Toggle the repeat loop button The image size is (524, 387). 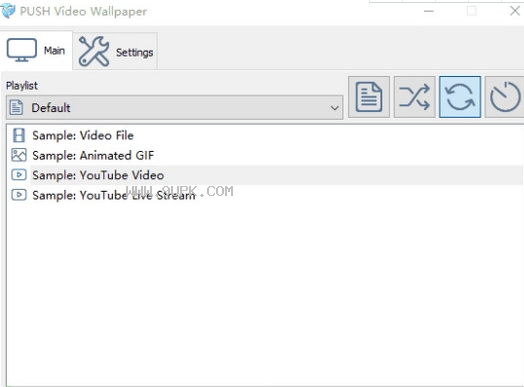[460, 97]
